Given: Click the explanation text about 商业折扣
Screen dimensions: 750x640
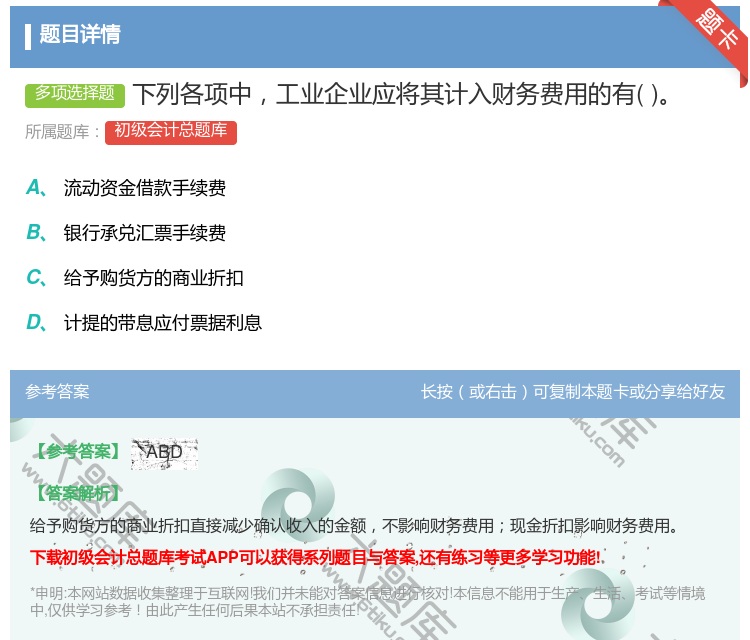Looking at the screenshot, I should tap(354, 526).
